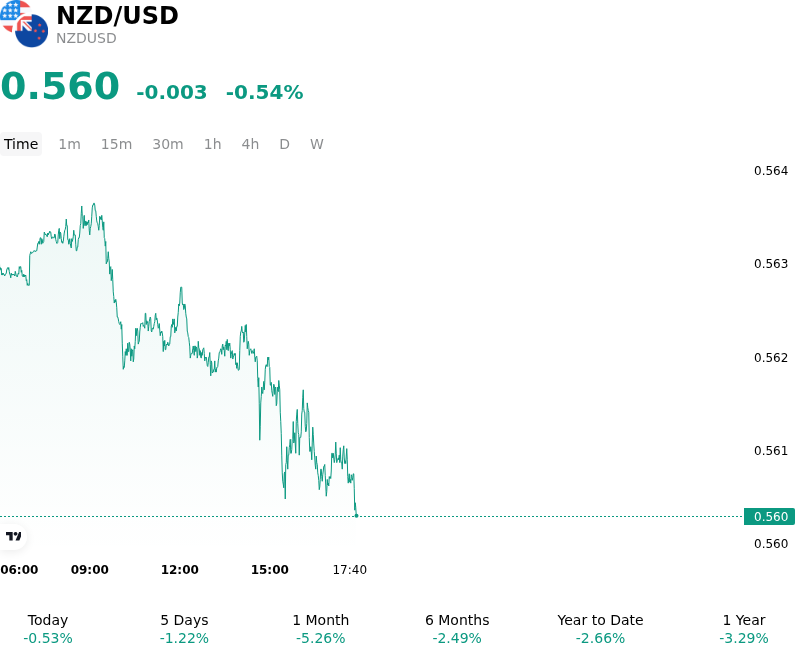Click the NZD/USD title heading

point(117,15)
